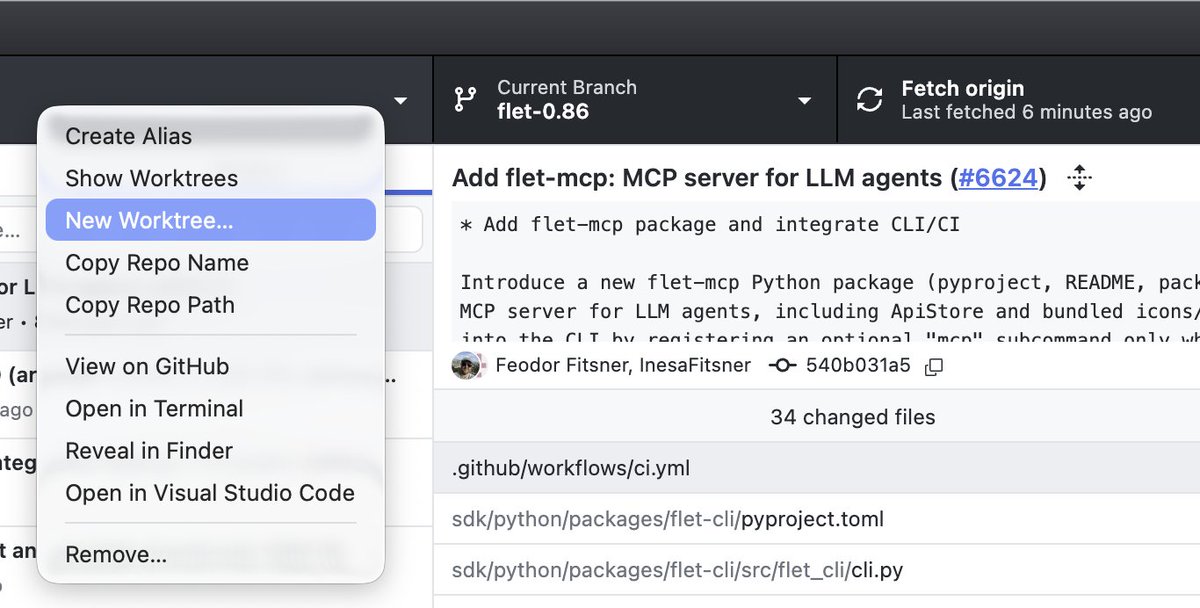The height and width of the screenshot is (608, 1200).
Task: Select flet-cli pyproject.toml file row
Action: click(817, 519)
